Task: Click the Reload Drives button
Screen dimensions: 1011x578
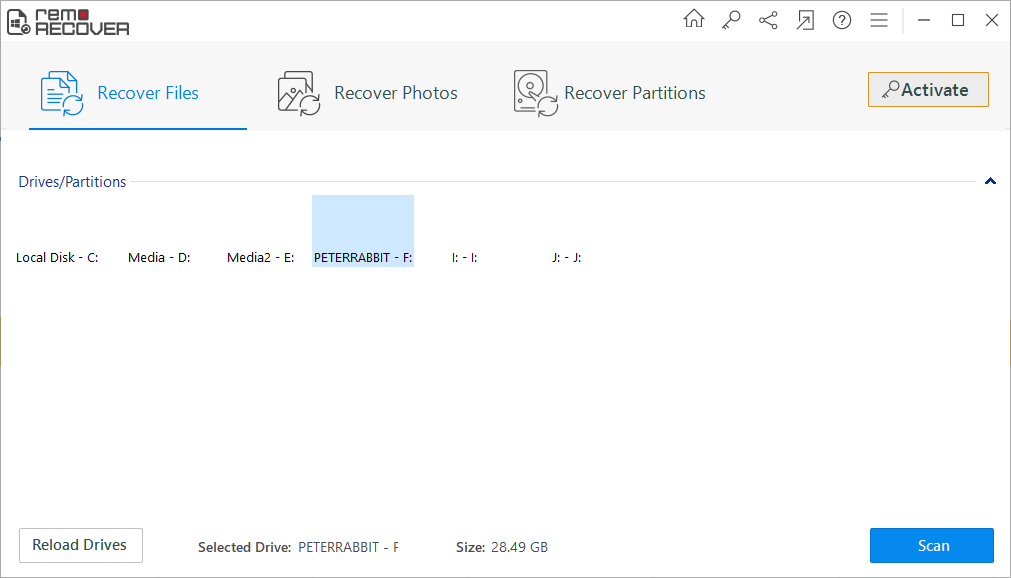Action: point(80,546)
